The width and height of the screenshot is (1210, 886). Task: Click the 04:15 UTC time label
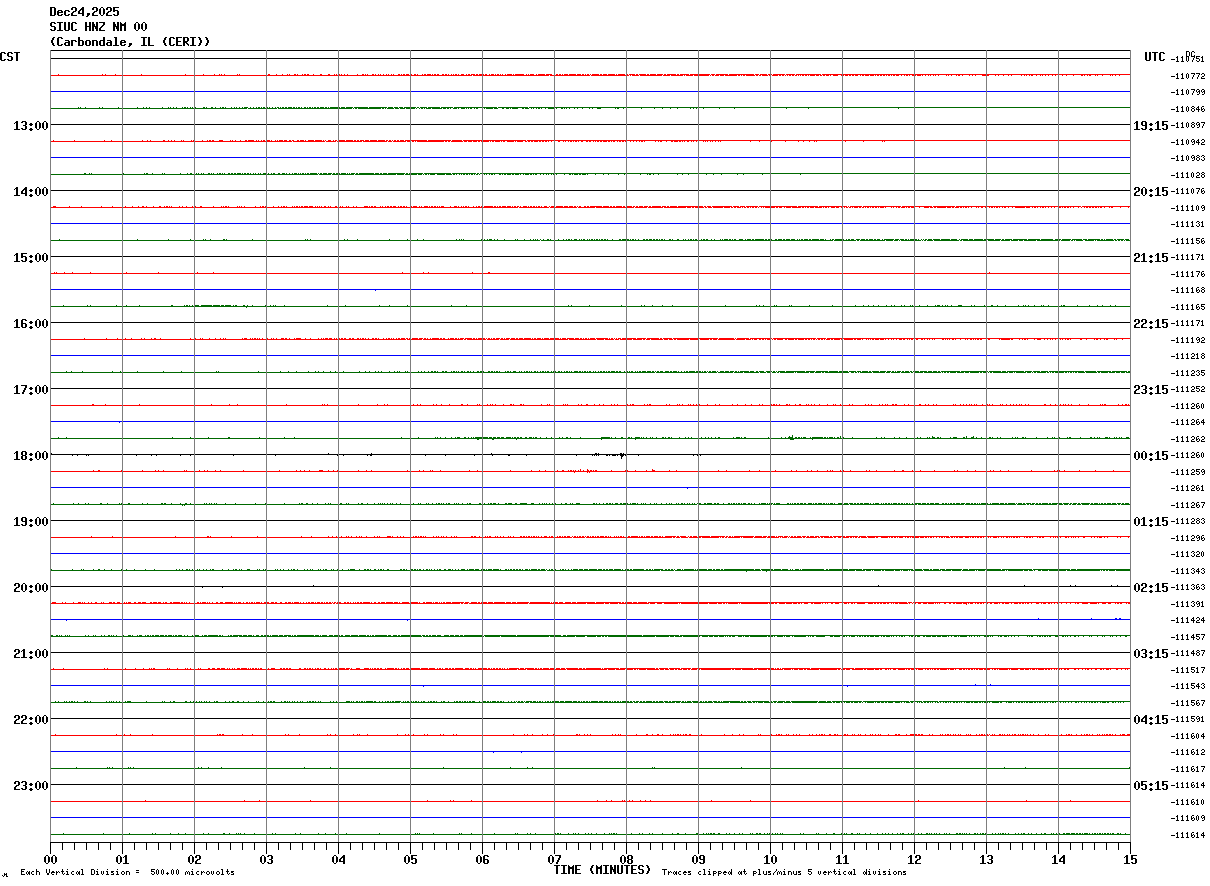1150,720
